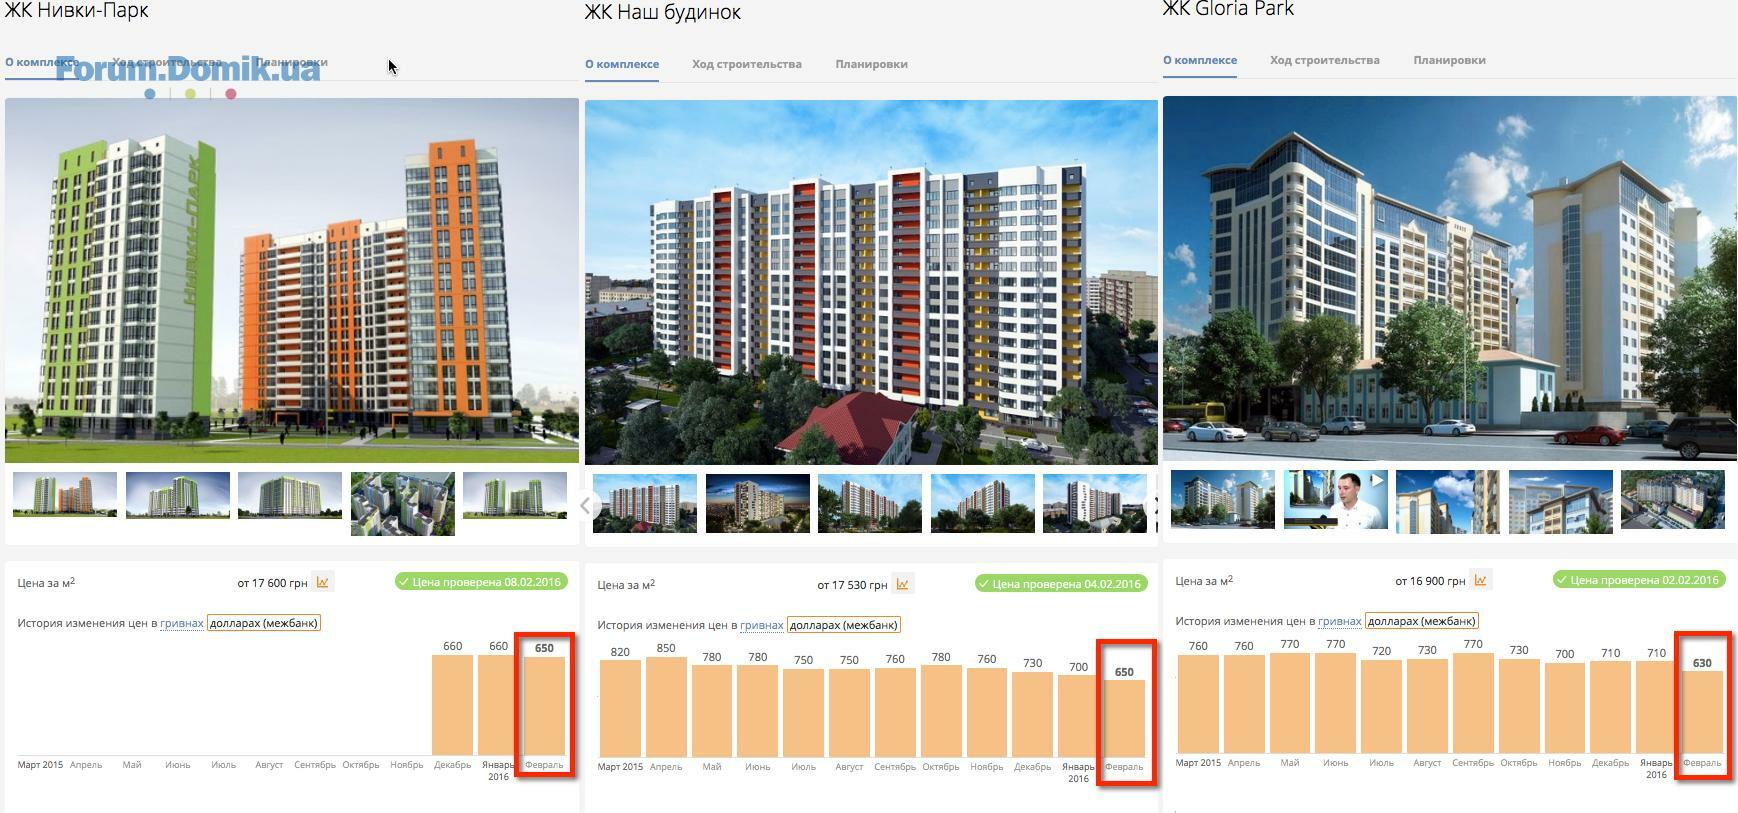Select долларах (межбанк) for Нивки-Парк price history
1738x813 pixels.
coord(264,623)
